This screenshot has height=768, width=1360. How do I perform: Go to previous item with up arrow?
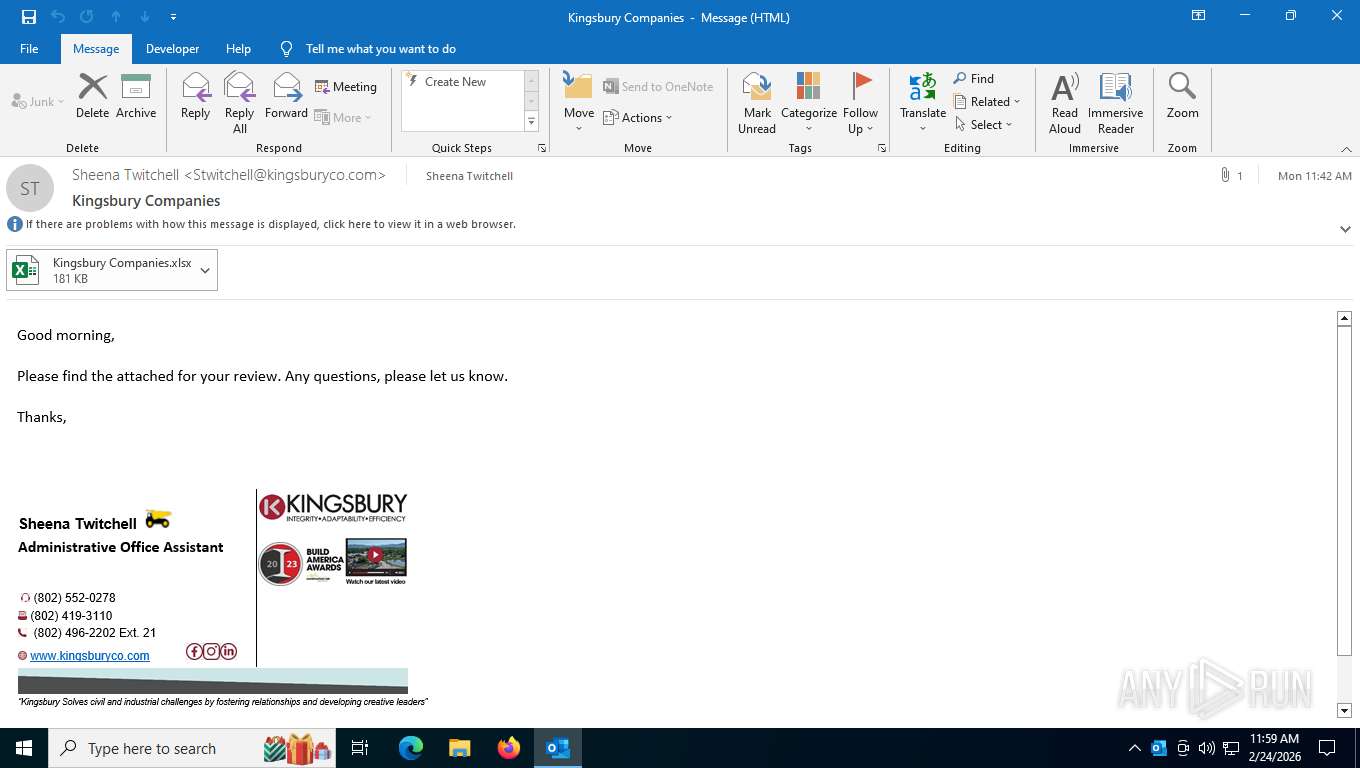116,17
